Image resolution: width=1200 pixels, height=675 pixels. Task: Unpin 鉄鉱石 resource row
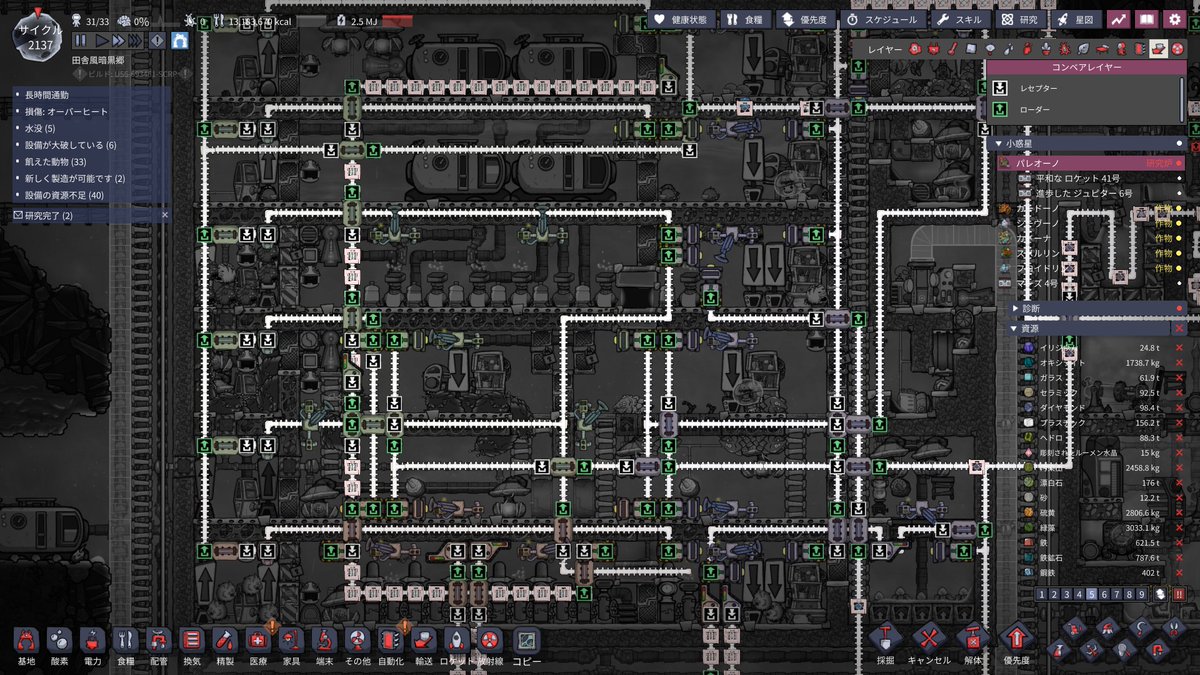pyautogui.click(x=1179, y=557)
